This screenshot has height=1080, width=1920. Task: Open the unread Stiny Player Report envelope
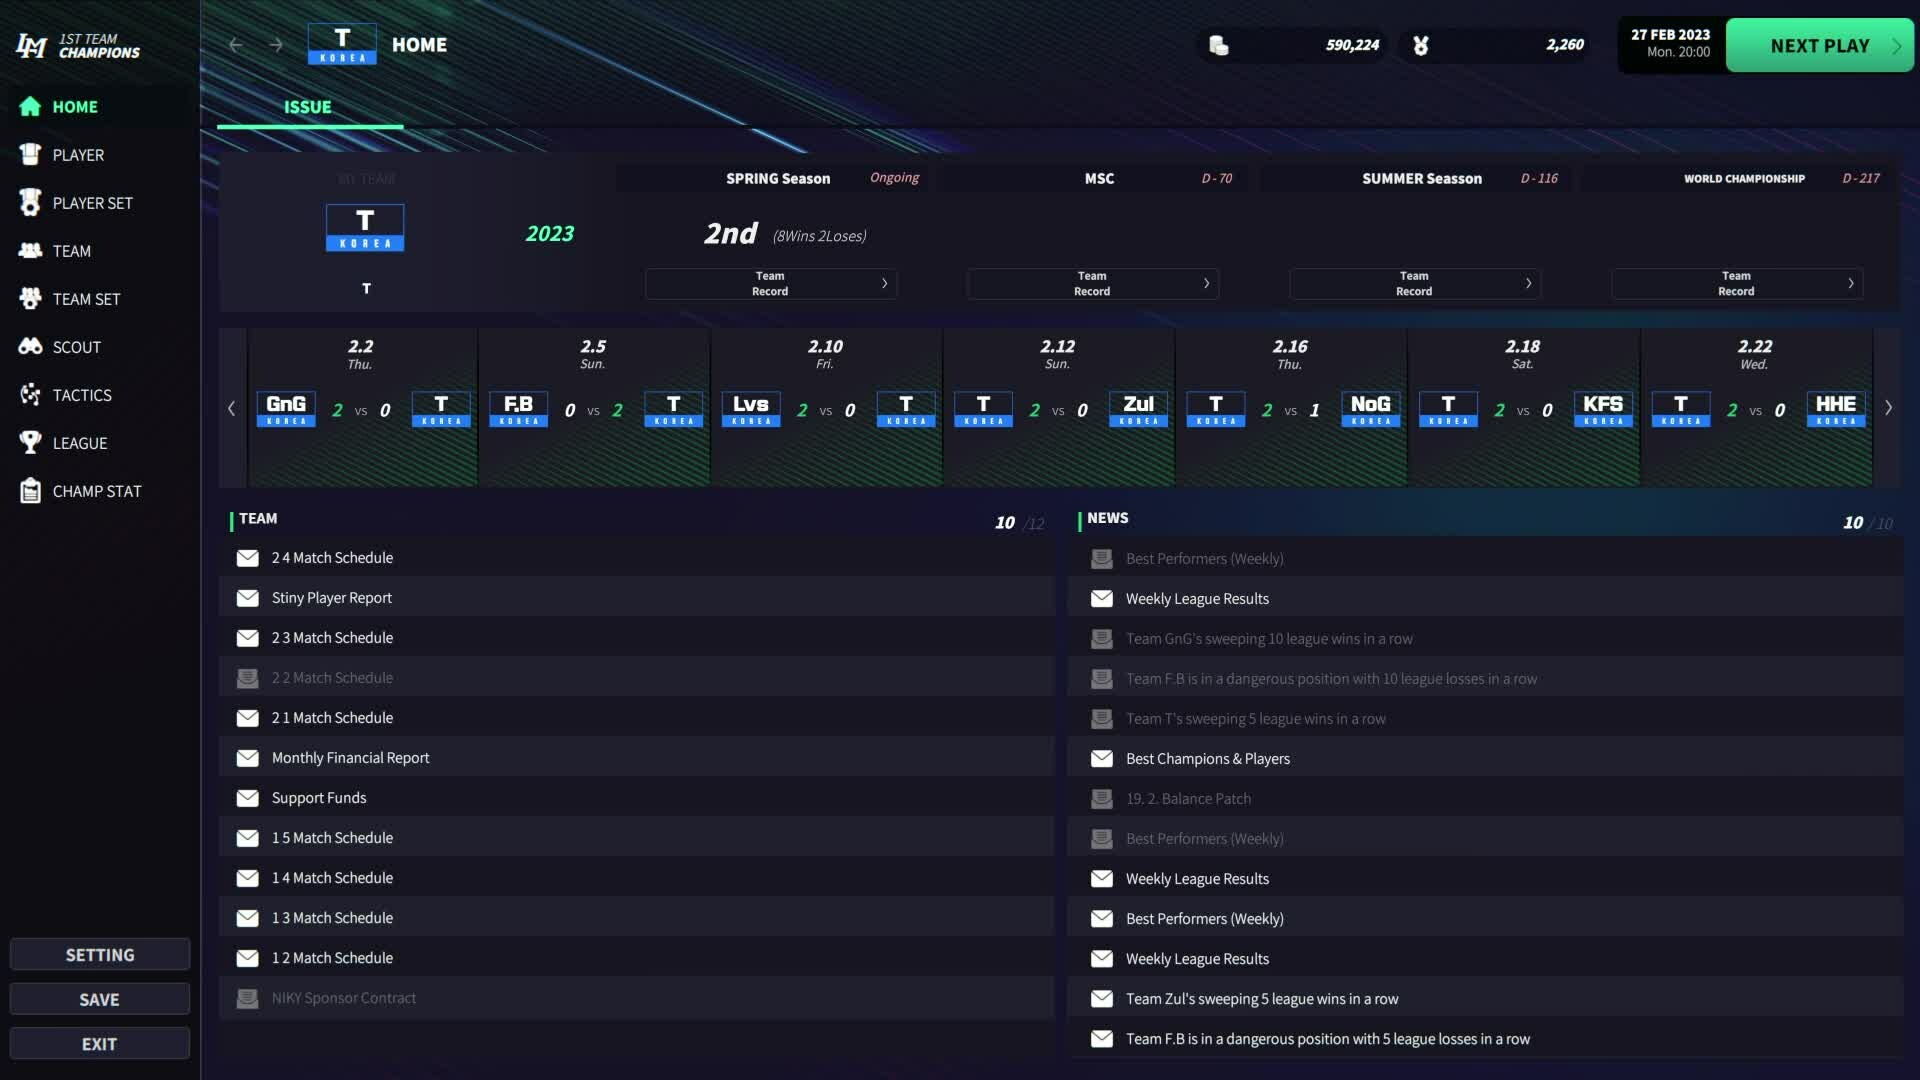(x=247, y=598)
